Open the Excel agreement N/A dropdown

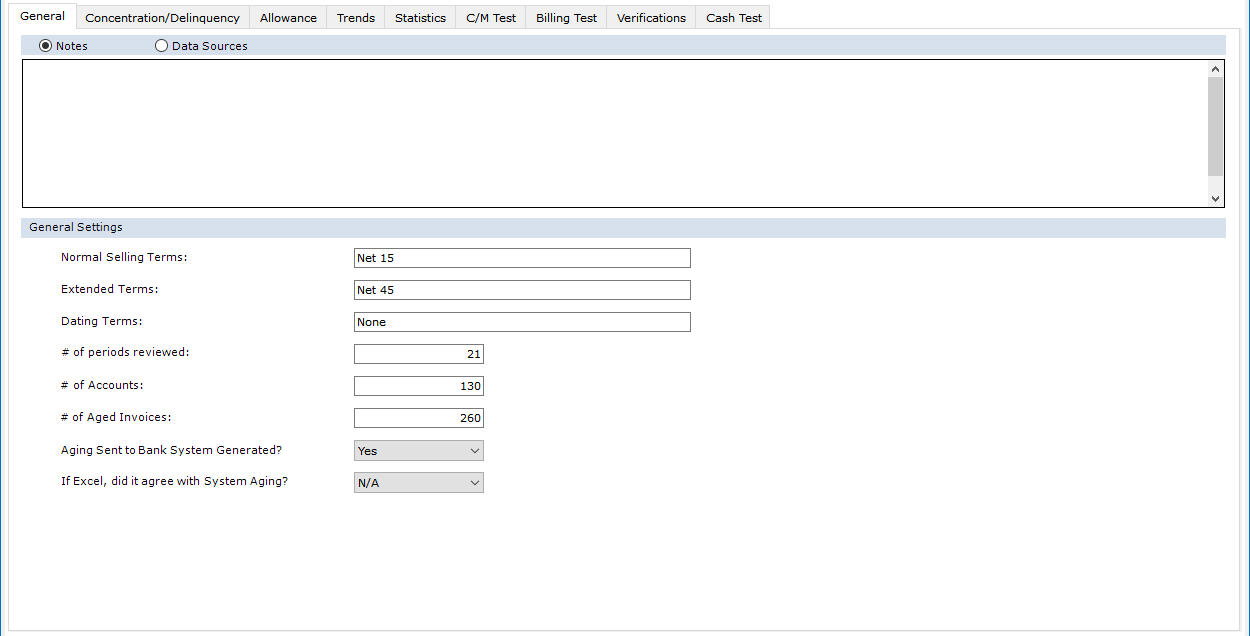pos(419,483)
